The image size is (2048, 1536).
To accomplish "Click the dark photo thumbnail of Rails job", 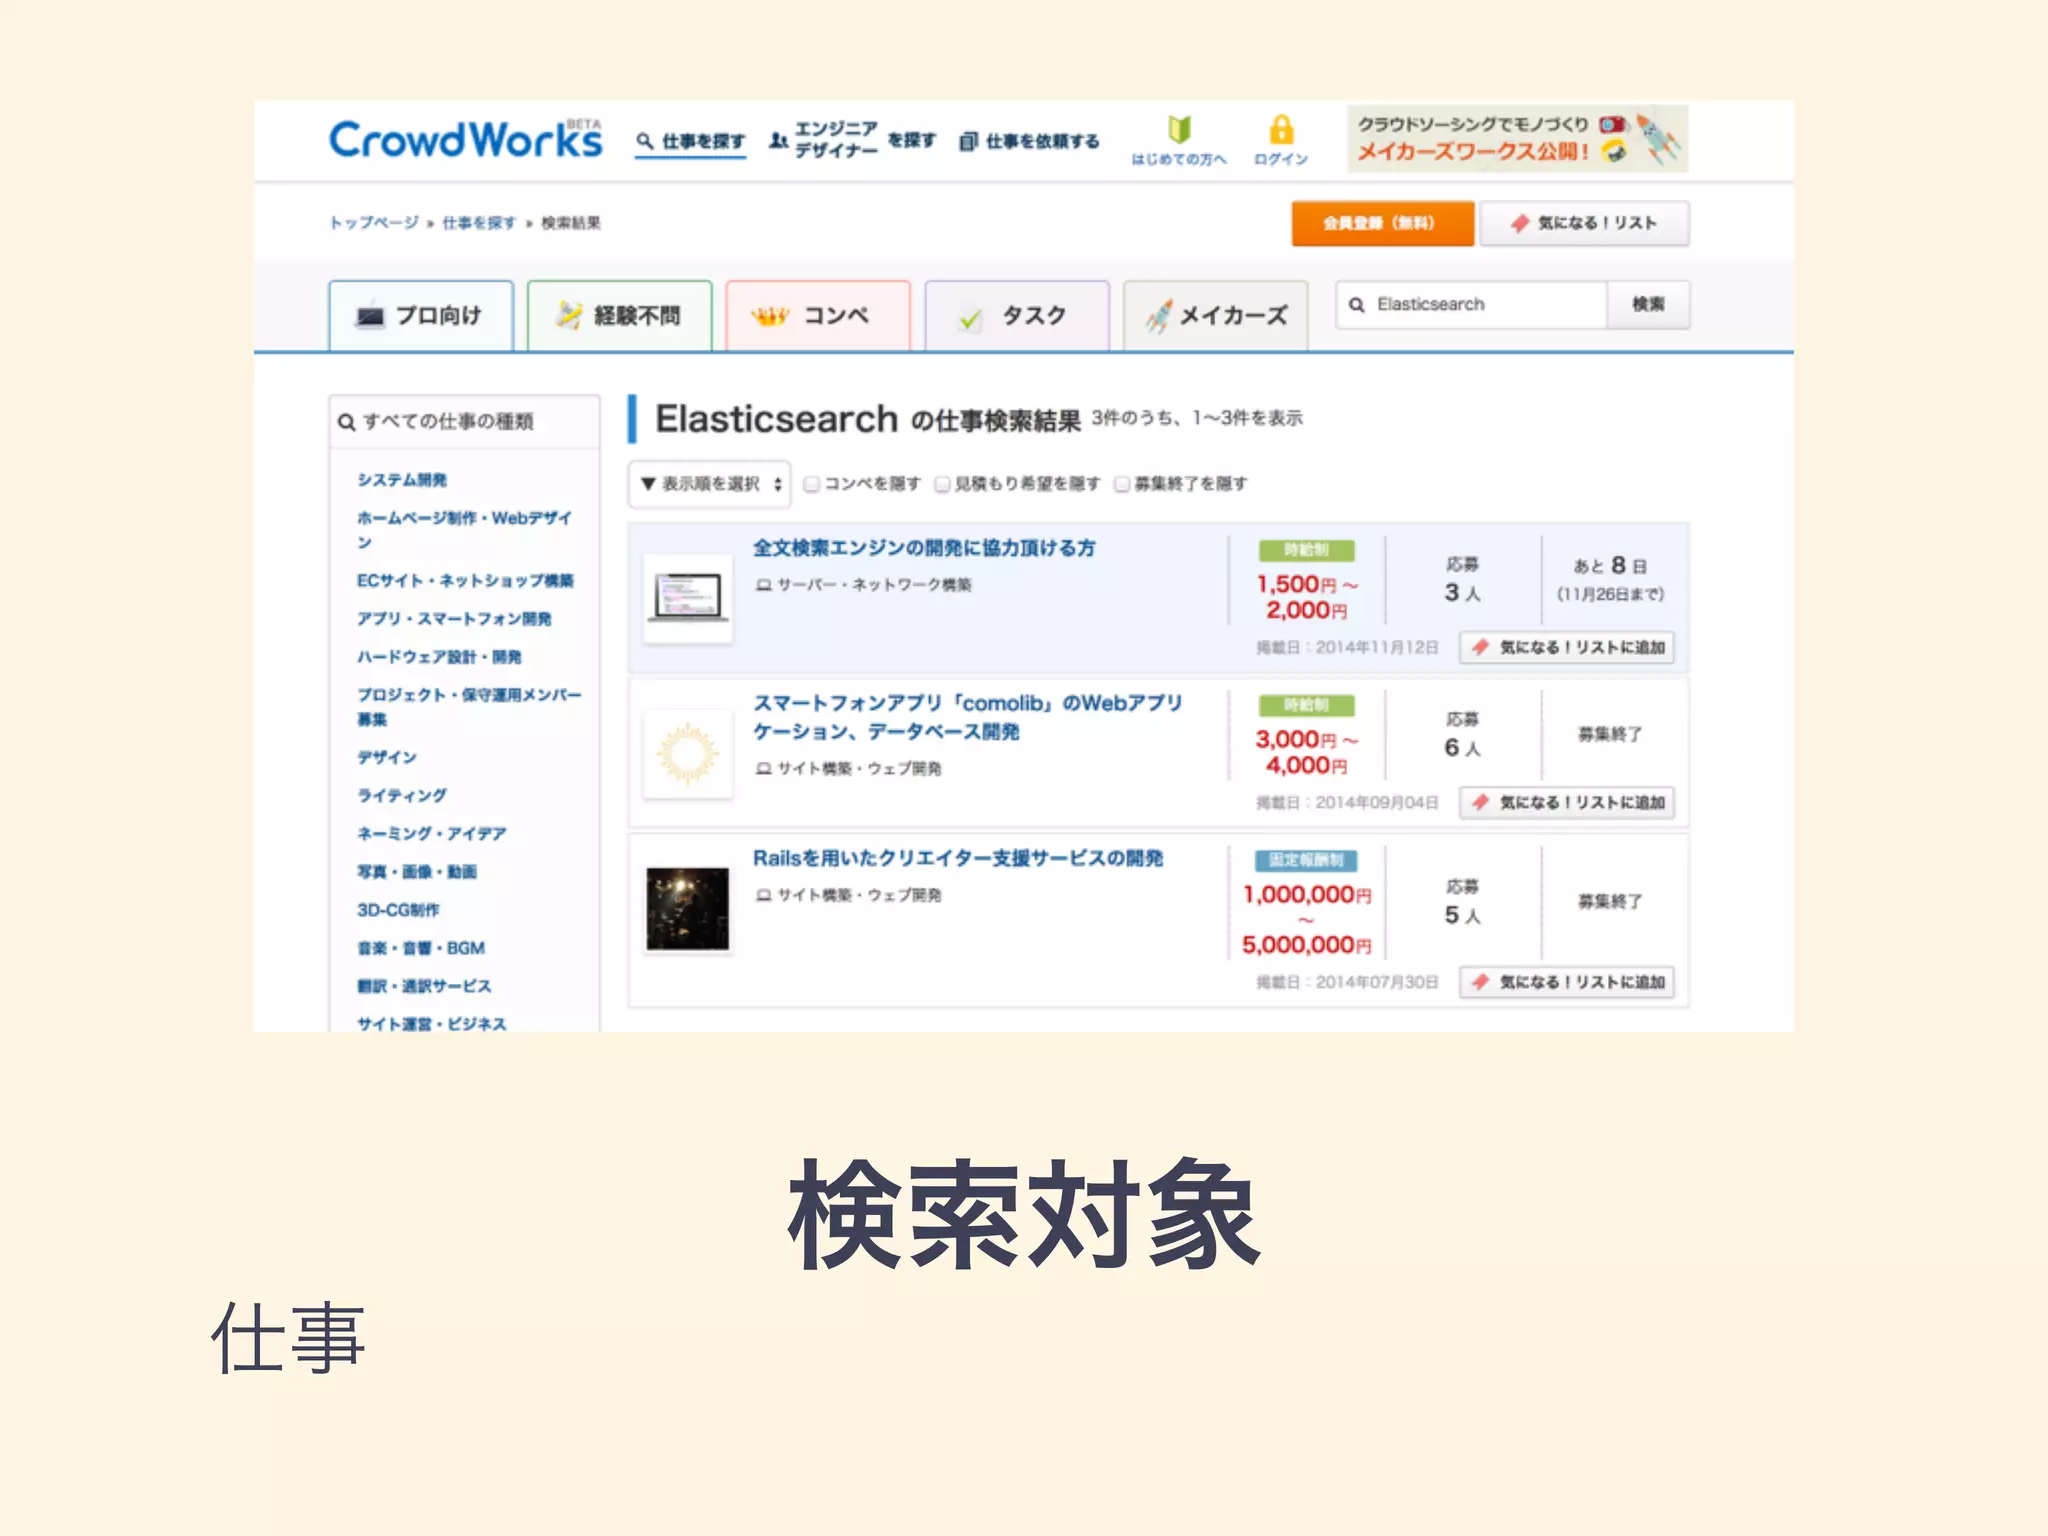I will tap(688, 908).
